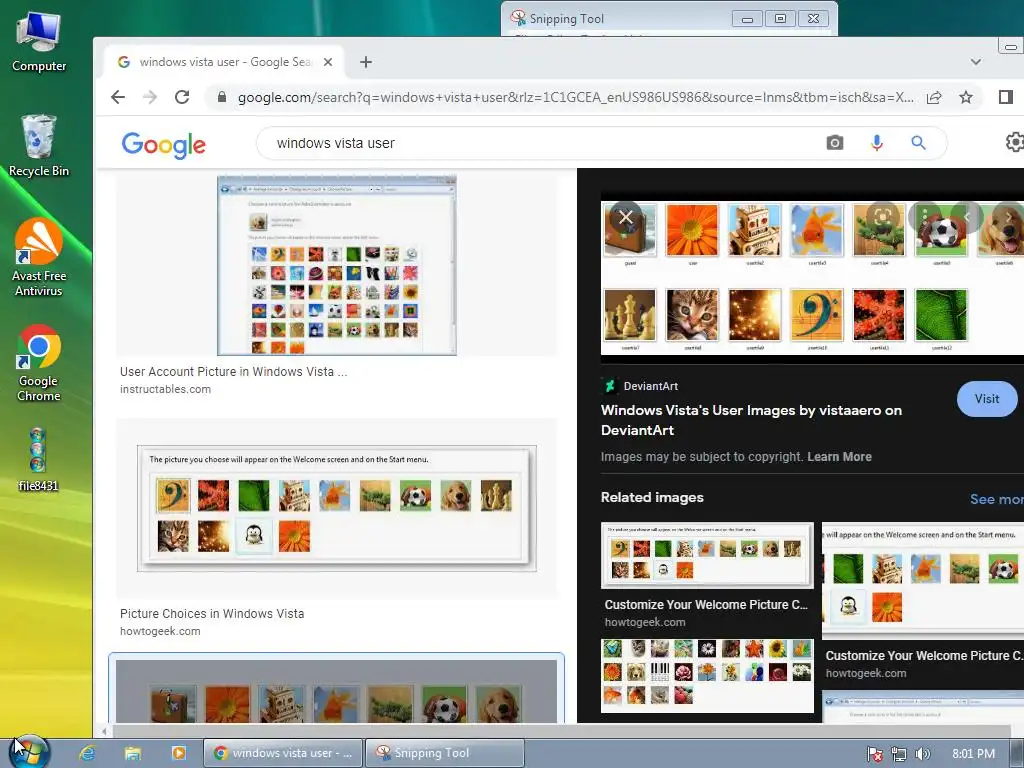Image resolution: width=1024 pixels, height=768 pixels.
Task: Switch to Snipping Tool taskbar button
Action: coord(445,753)
